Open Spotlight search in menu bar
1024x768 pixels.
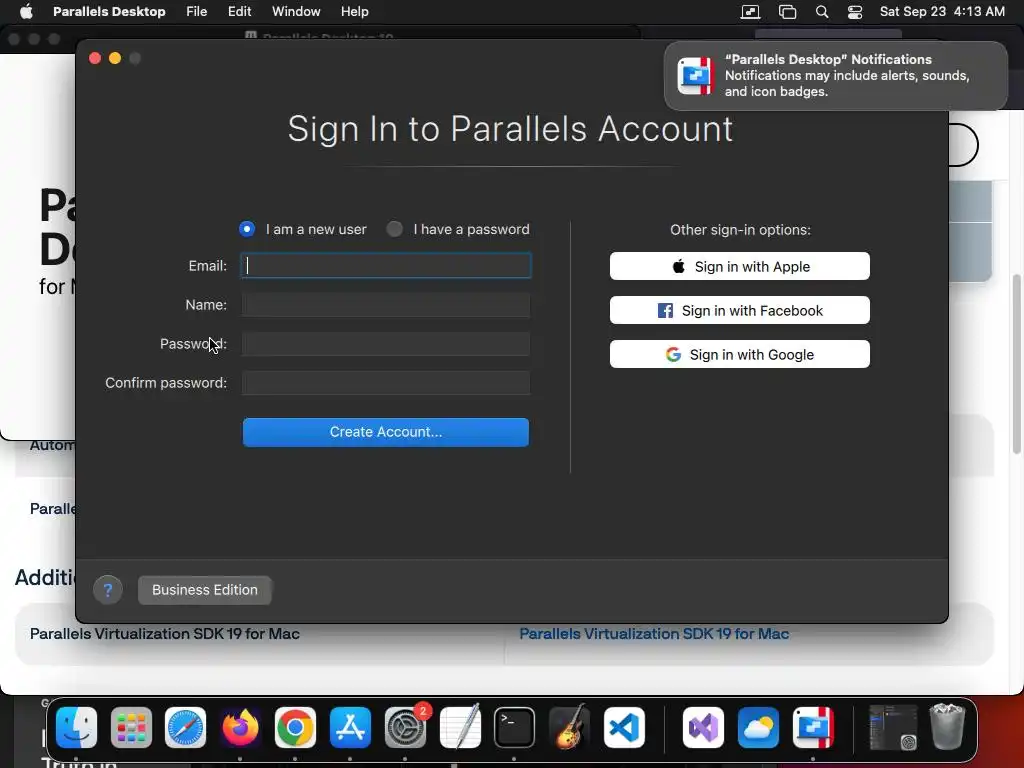pos(822,12)
